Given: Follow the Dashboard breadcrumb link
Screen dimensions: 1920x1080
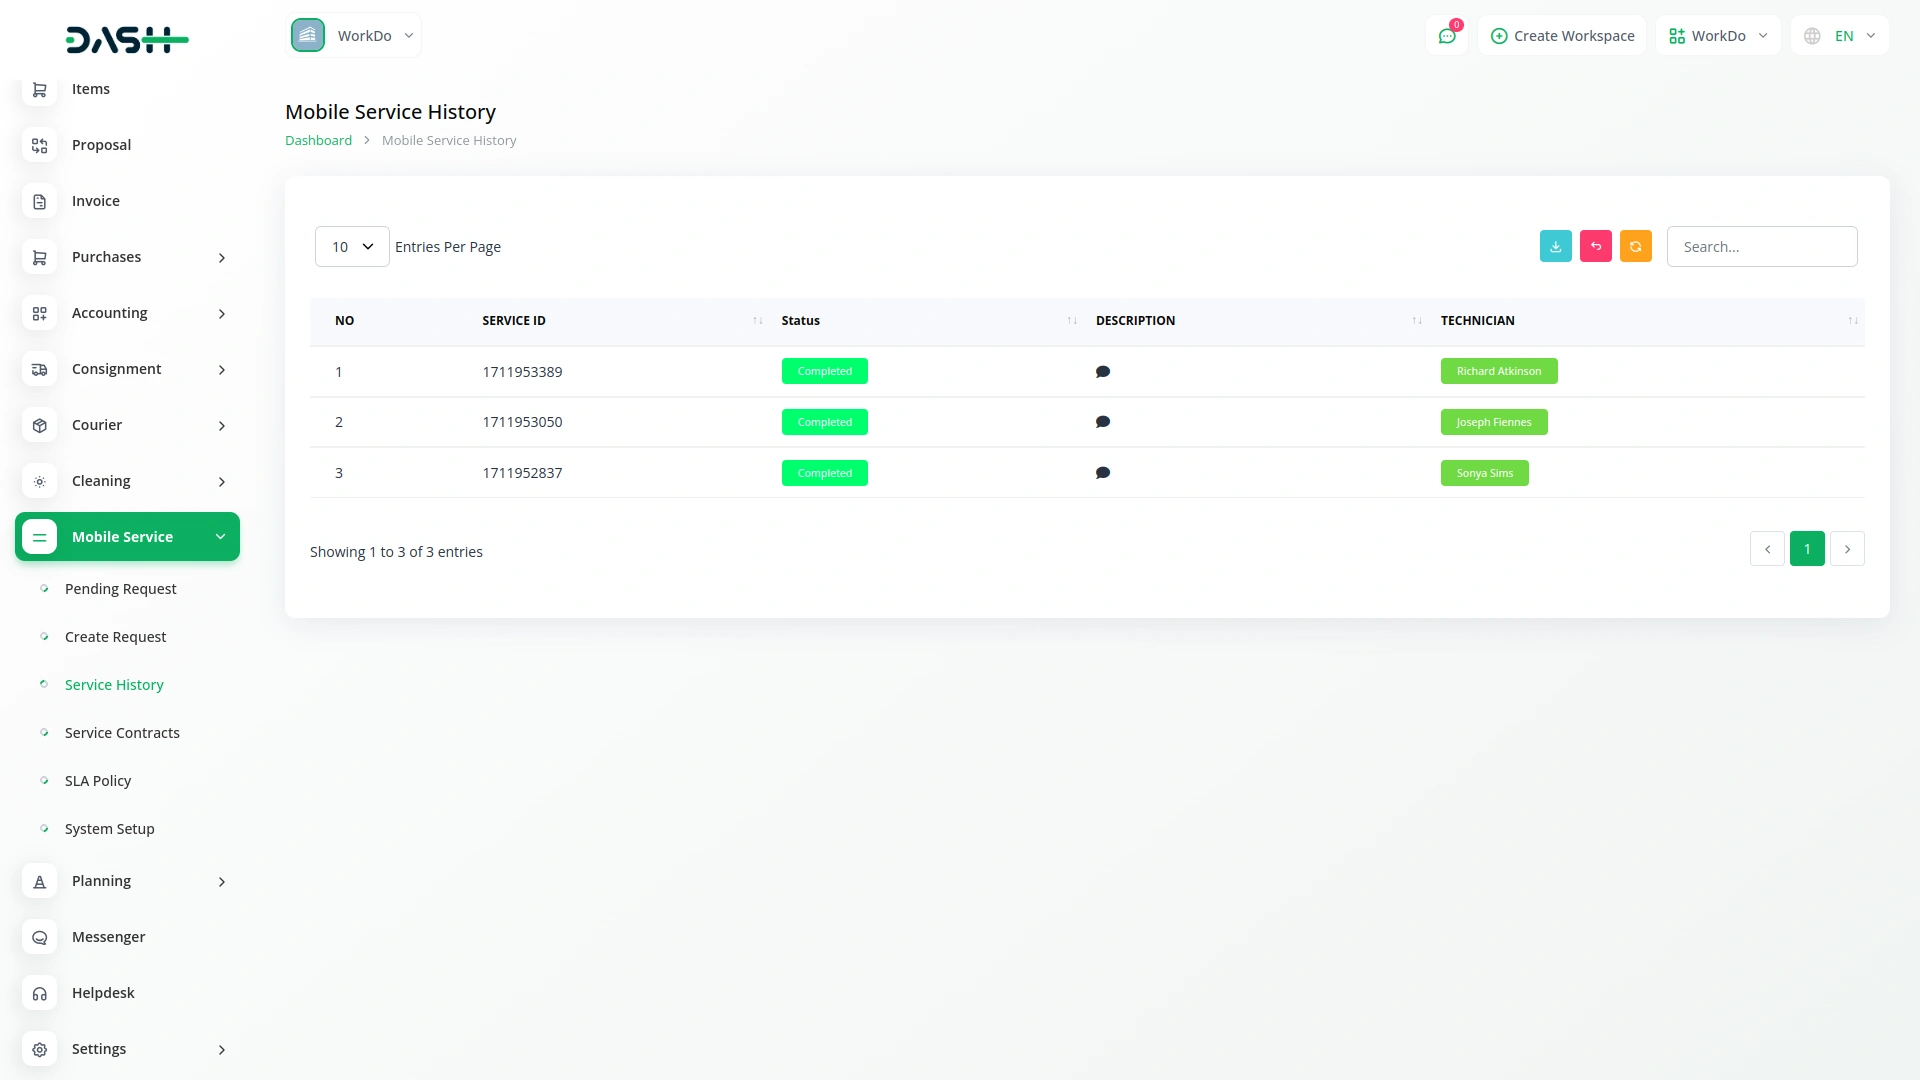Looking at the screenshot, I should click(318, 141).
